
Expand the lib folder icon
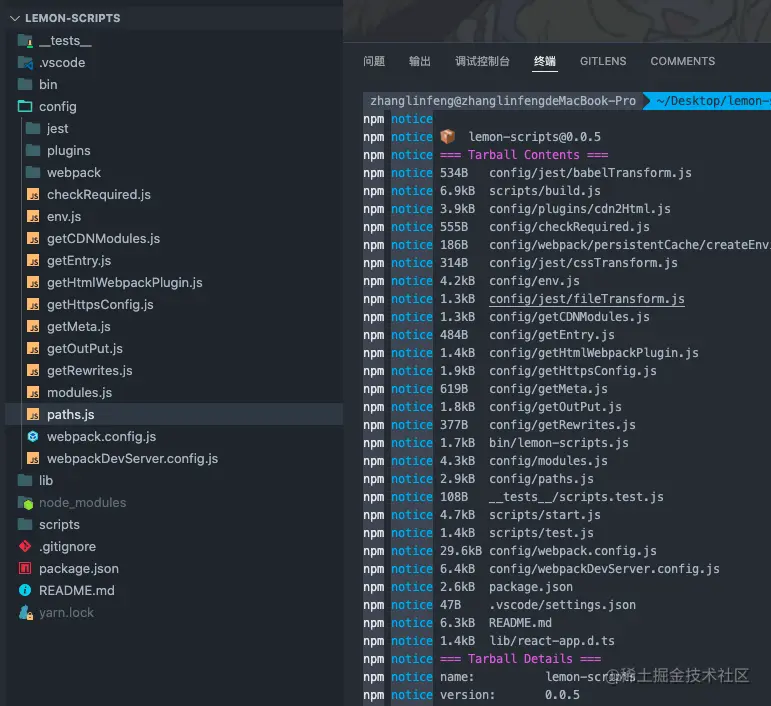25,480
